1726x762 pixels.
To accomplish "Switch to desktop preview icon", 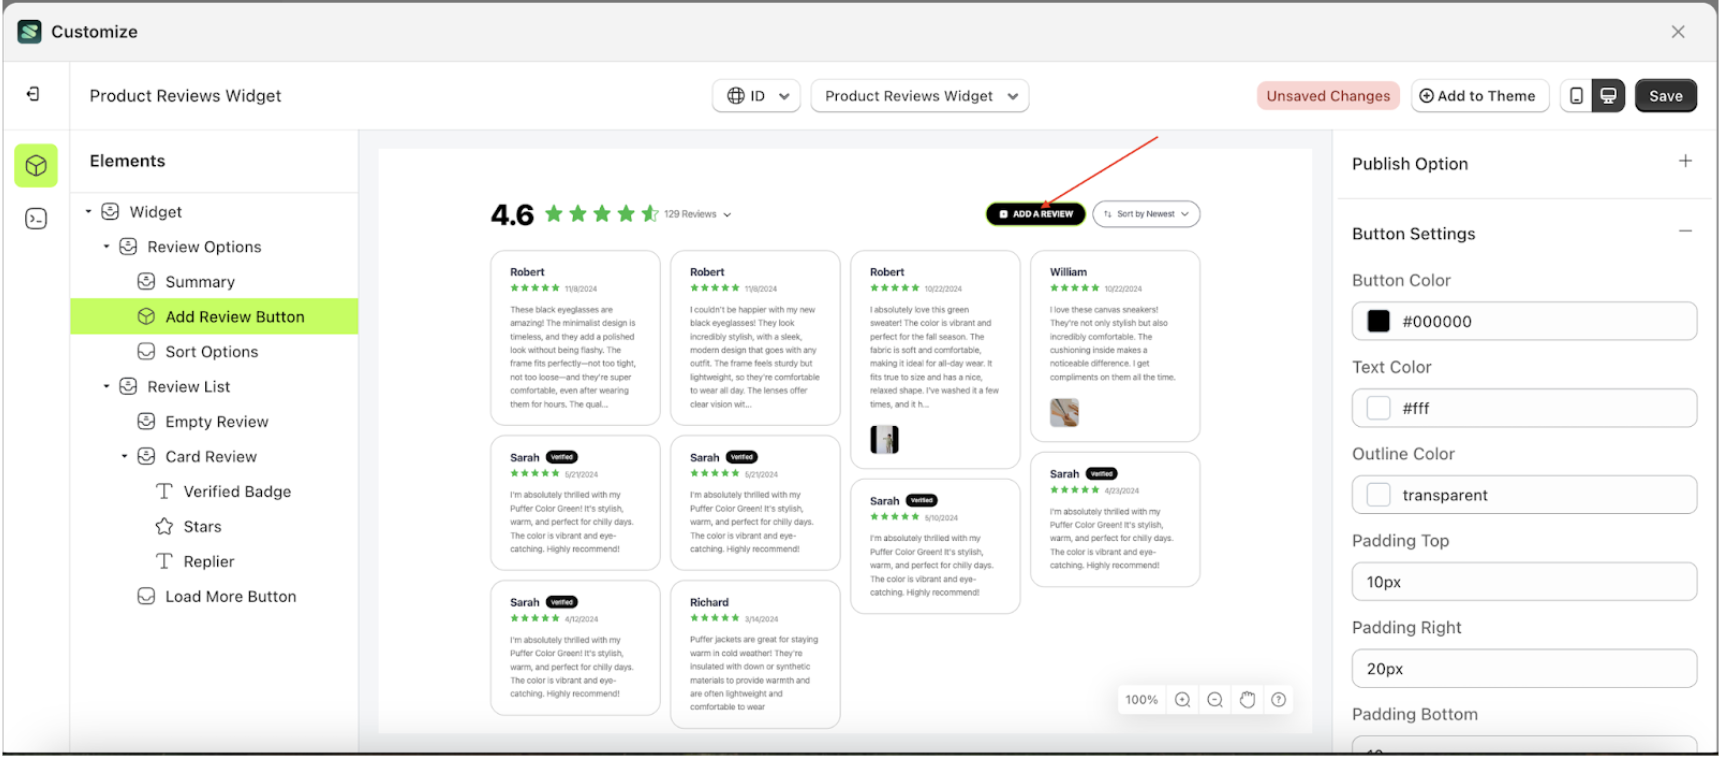I will click(1609, 96).
